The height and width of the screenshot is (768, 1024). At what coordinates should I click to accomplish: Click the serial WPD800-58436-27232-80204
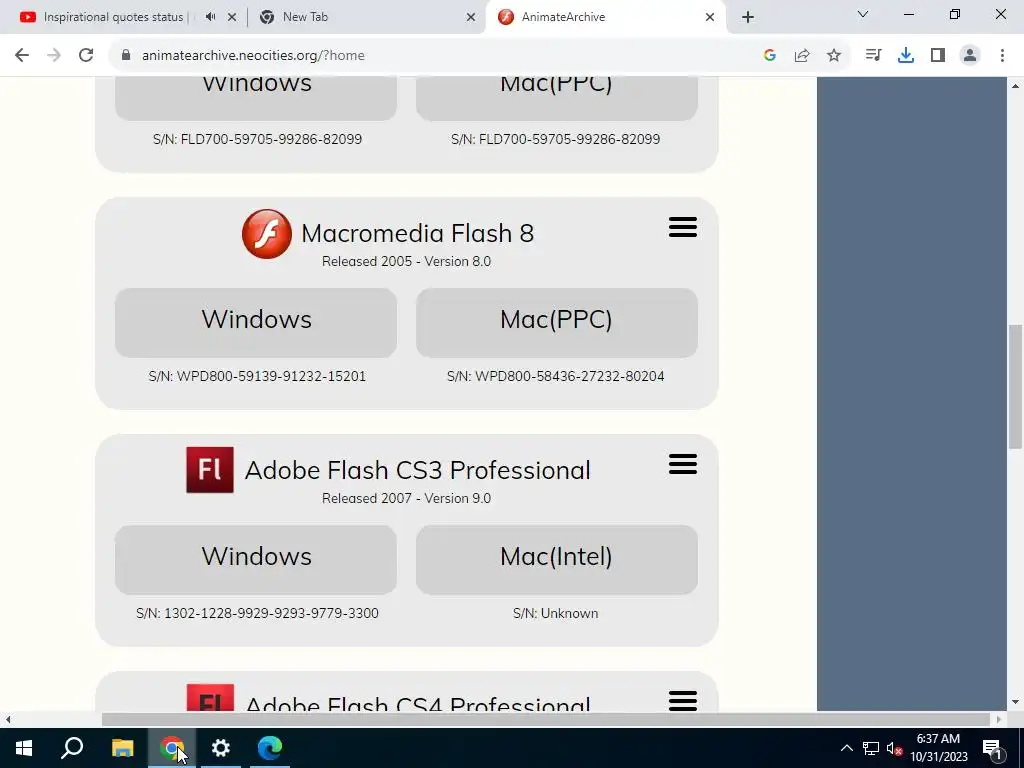[569, 376]
